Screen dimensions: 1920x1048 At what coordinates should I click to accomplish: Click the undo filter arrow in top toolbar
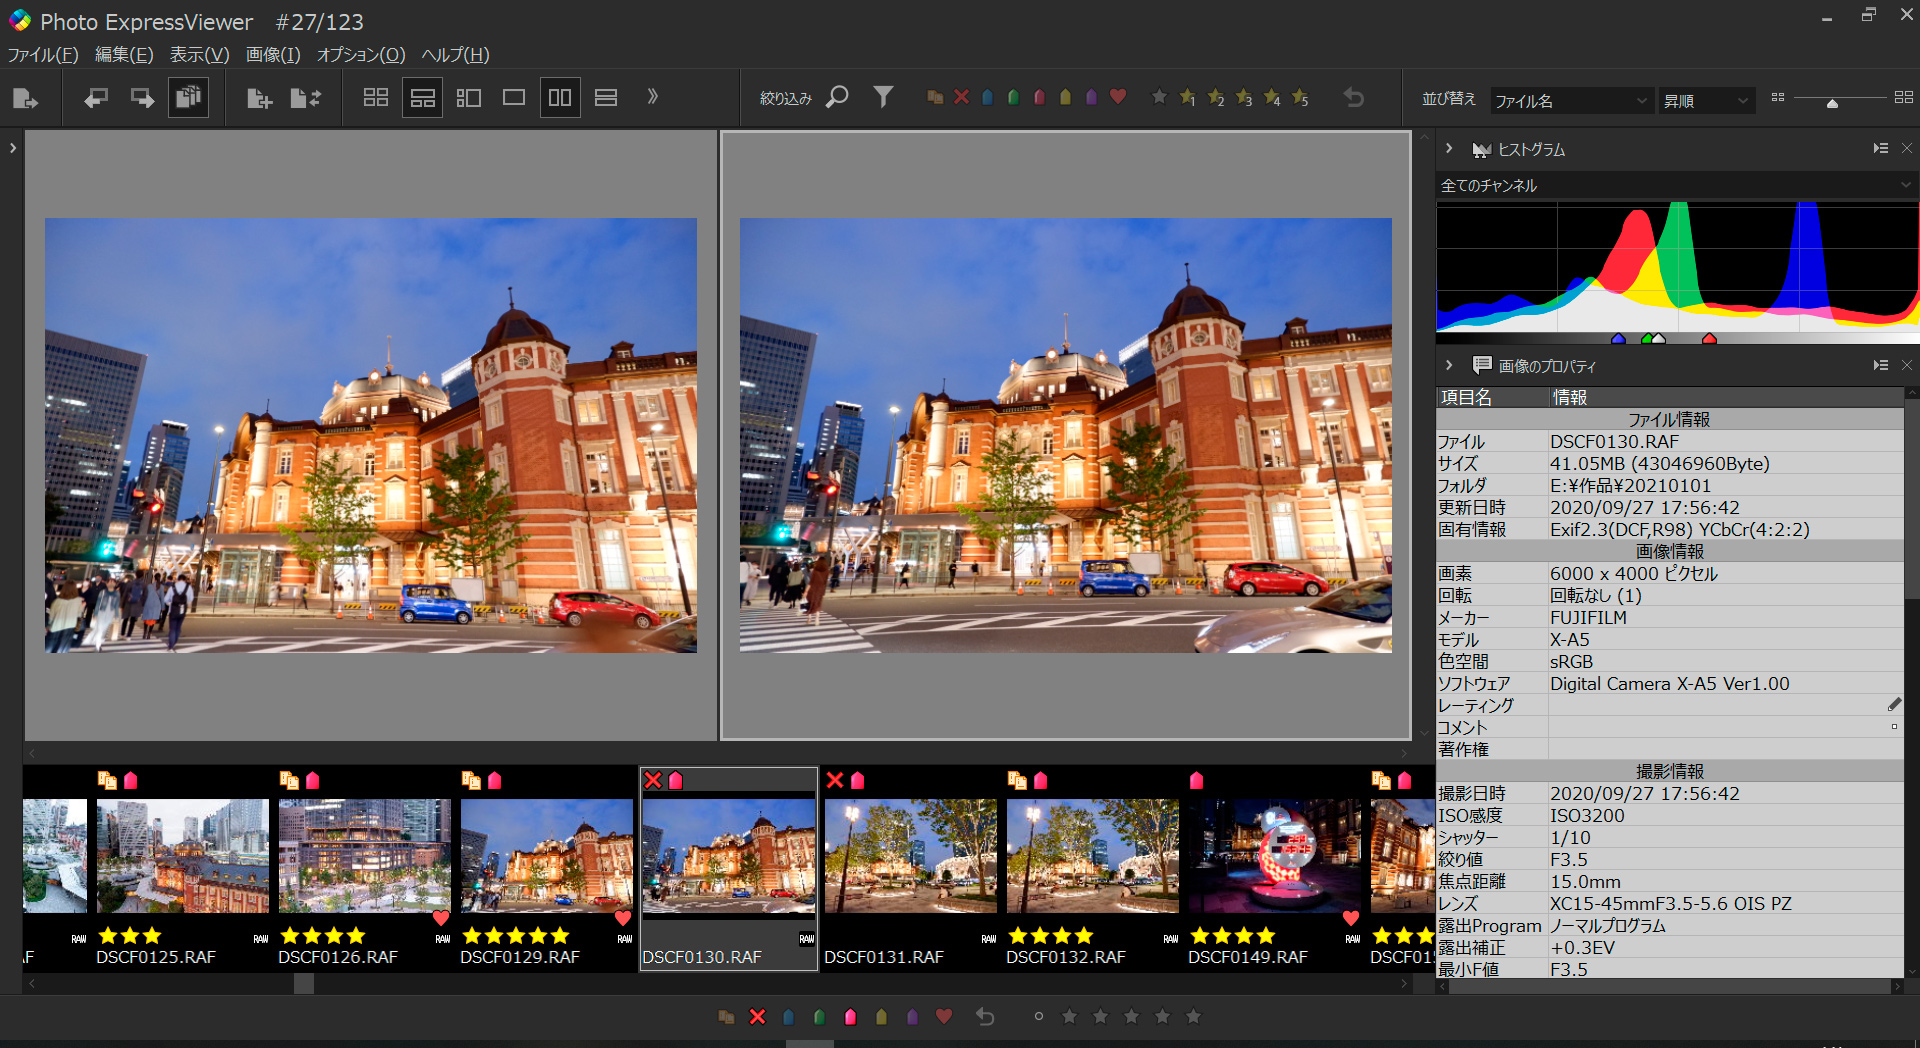point(1354,97)
